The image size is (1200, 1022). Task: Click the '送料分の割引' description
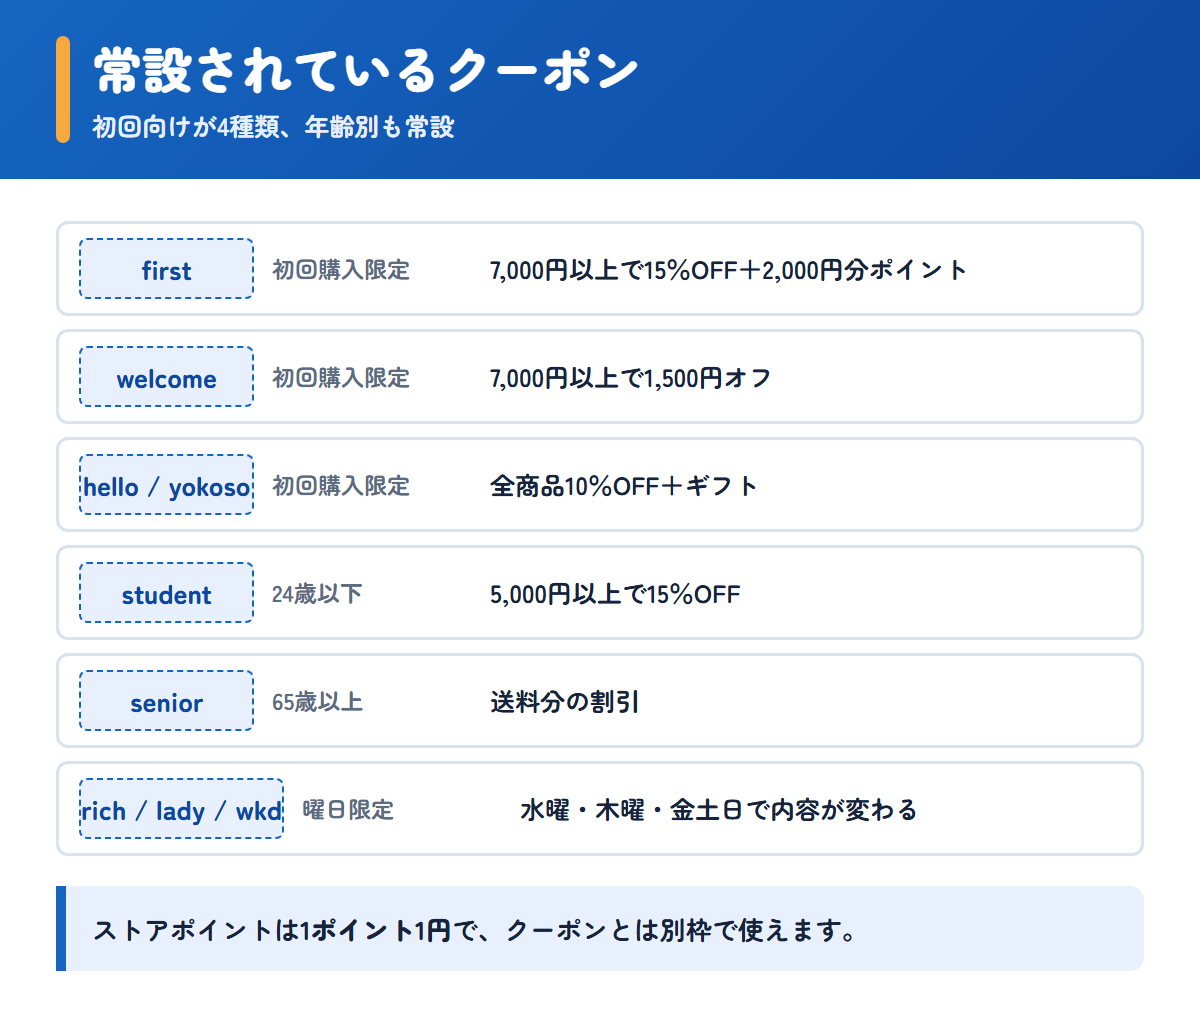click(565, 702)
